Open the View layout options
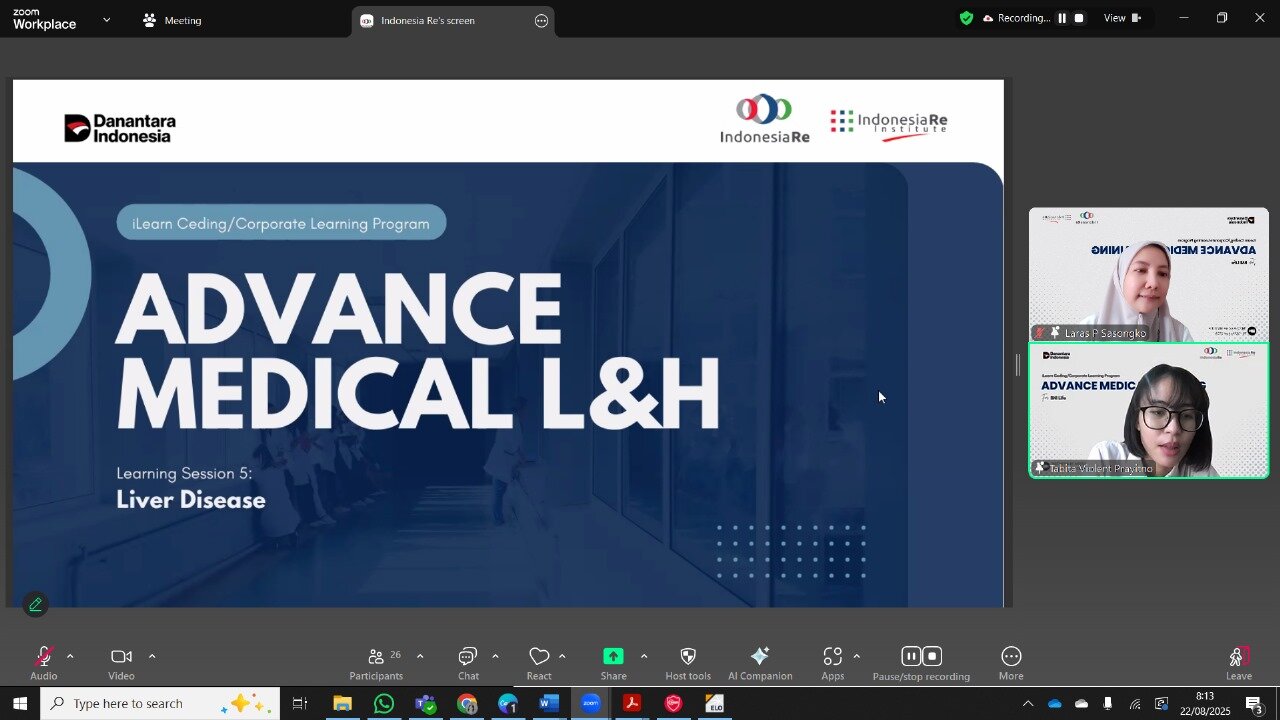 [1121, 18]
